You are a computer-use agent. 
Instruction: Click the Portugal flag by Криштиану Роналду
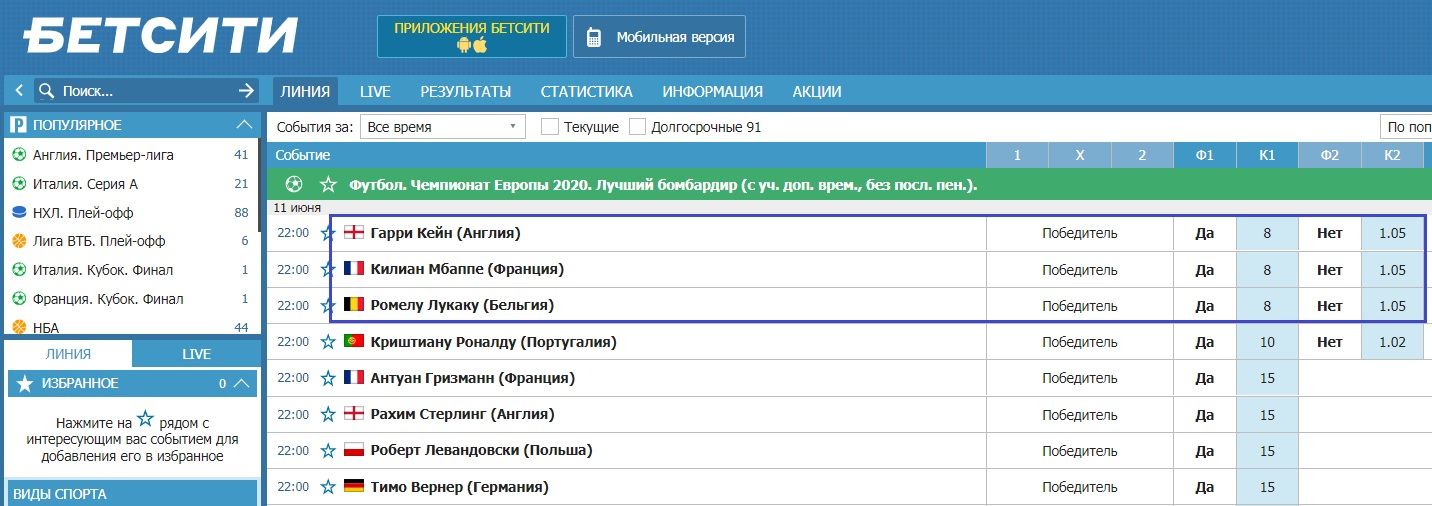click(354, 342)
